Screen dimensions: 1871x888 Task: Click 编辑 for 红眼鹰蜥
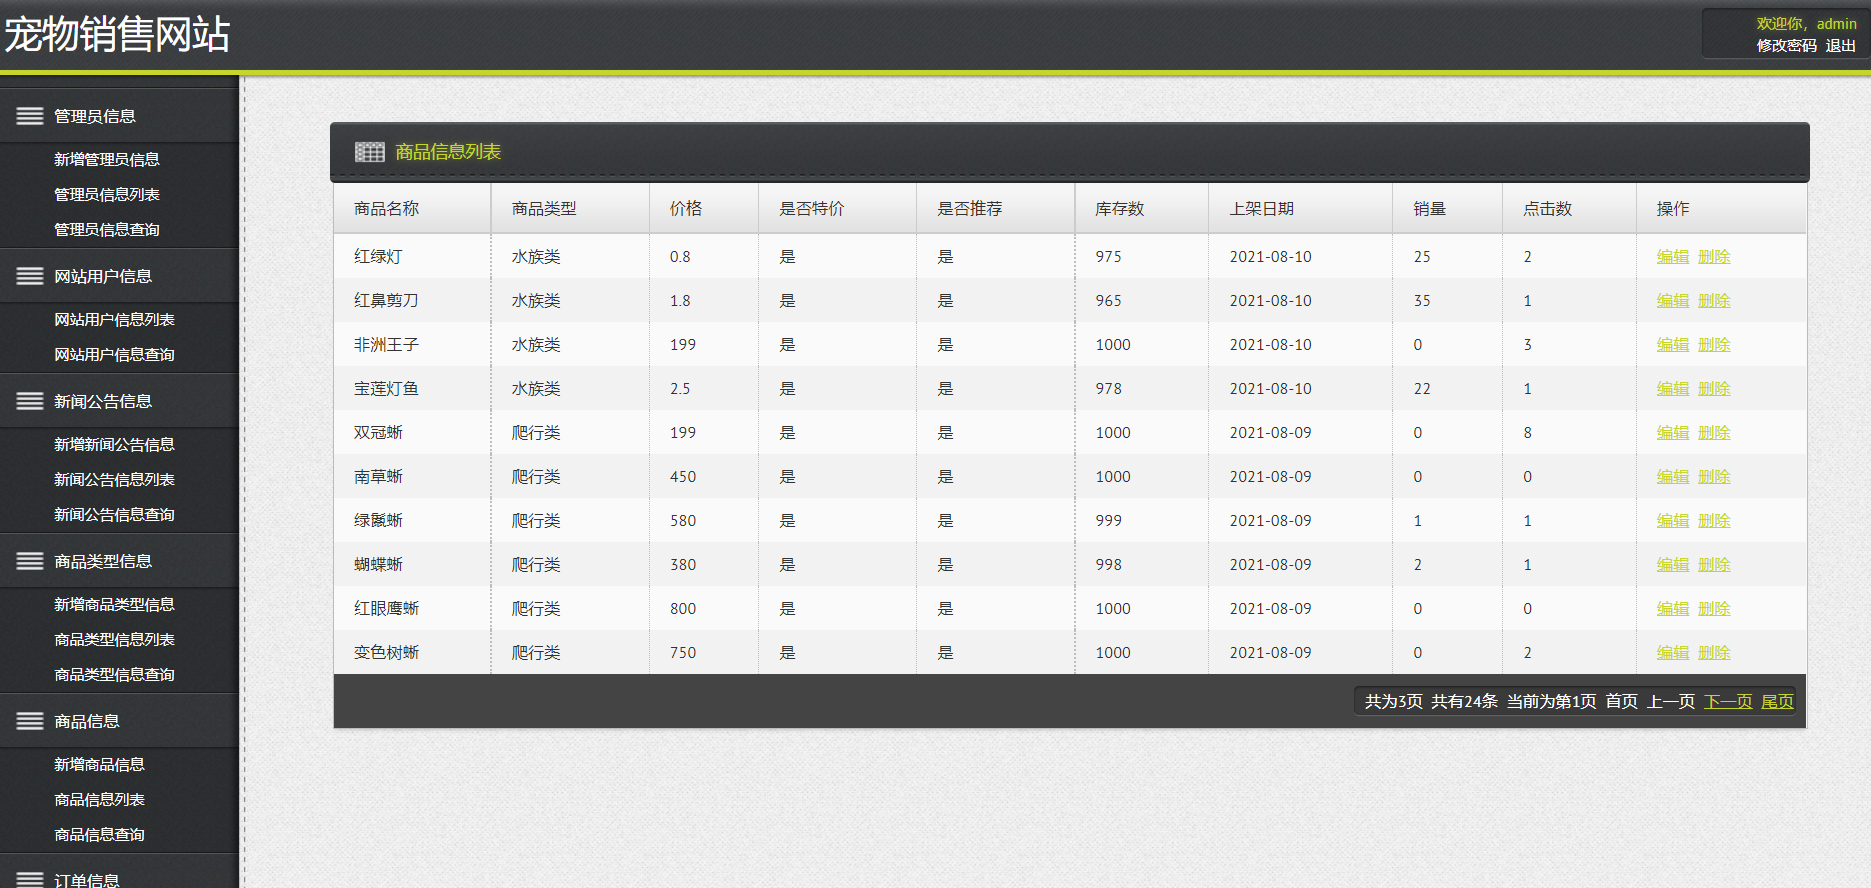pyautogui.click(x=1673, y=609)
